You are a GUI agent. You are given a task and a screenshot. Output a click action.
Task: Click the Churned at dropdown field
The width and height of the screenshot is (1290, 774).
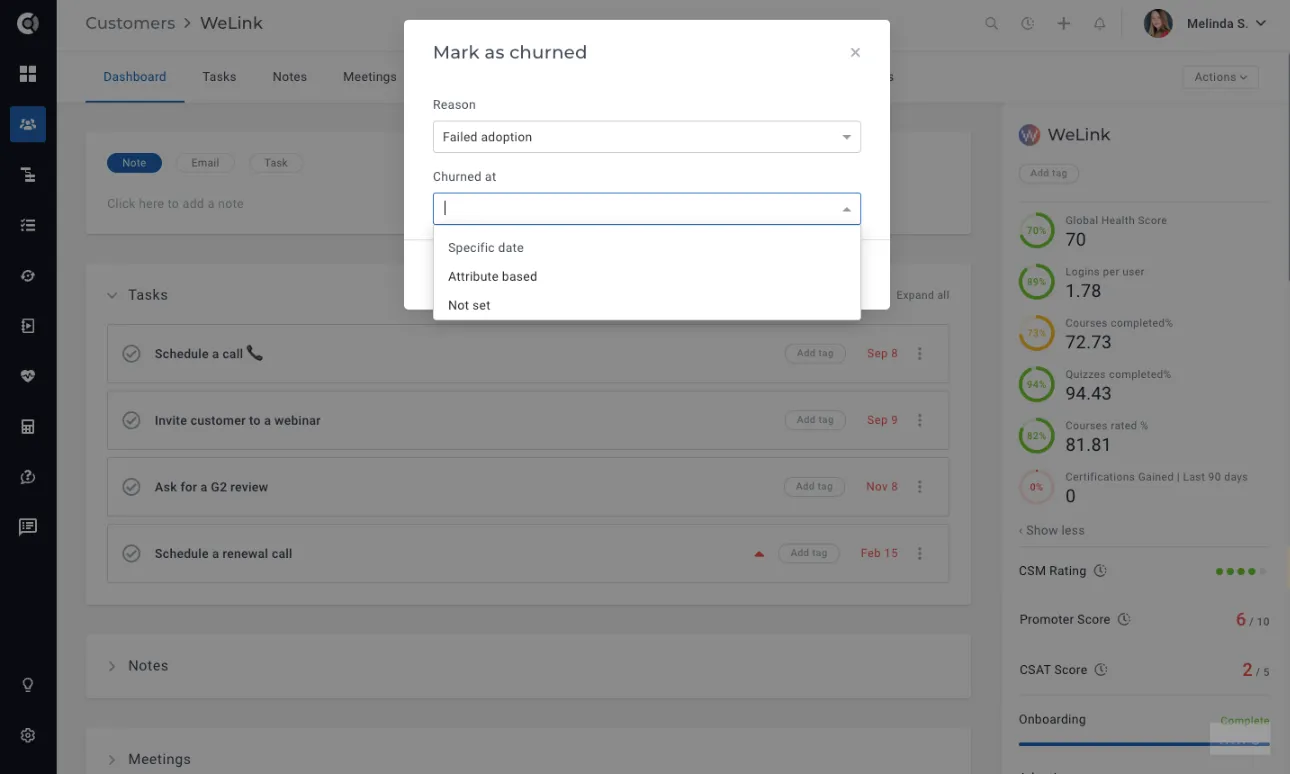647,209
